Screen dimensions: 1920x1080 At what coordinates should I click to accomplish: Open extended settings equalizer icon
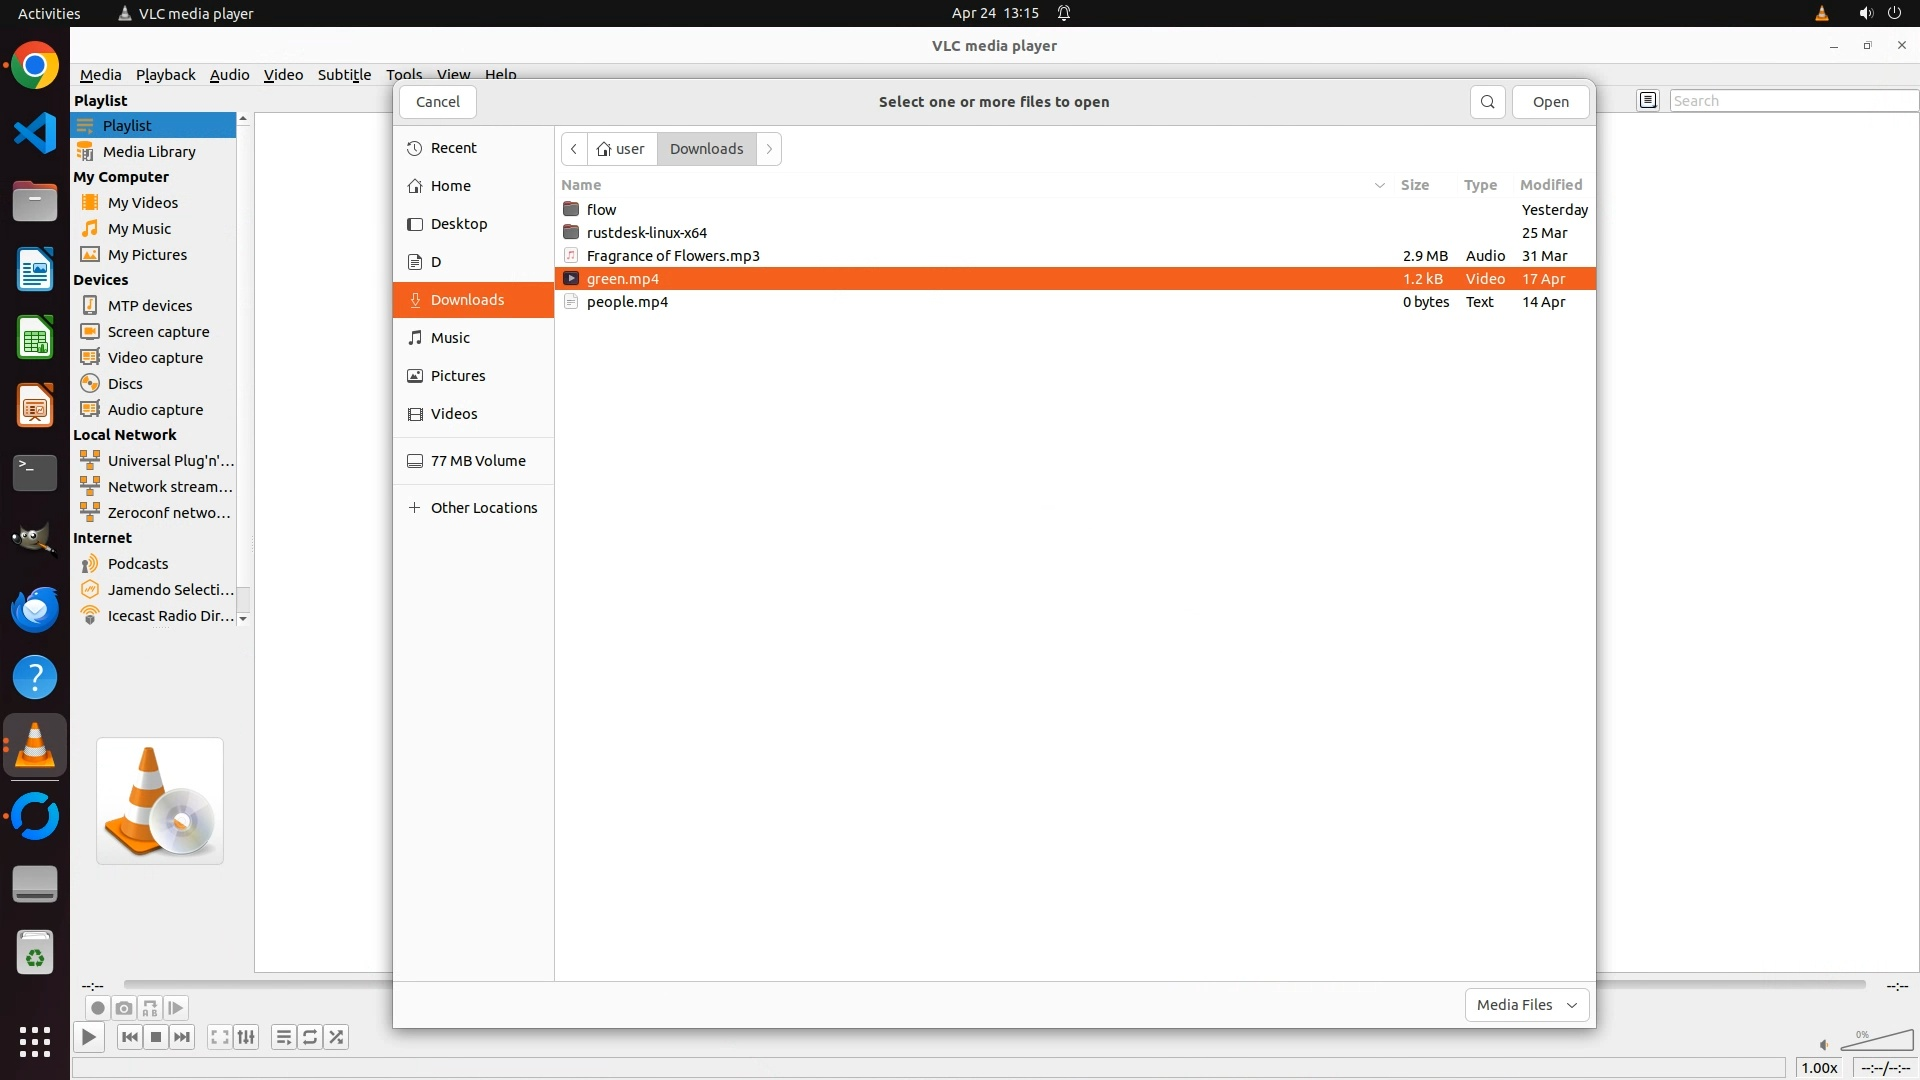(x=246, y=1037)
